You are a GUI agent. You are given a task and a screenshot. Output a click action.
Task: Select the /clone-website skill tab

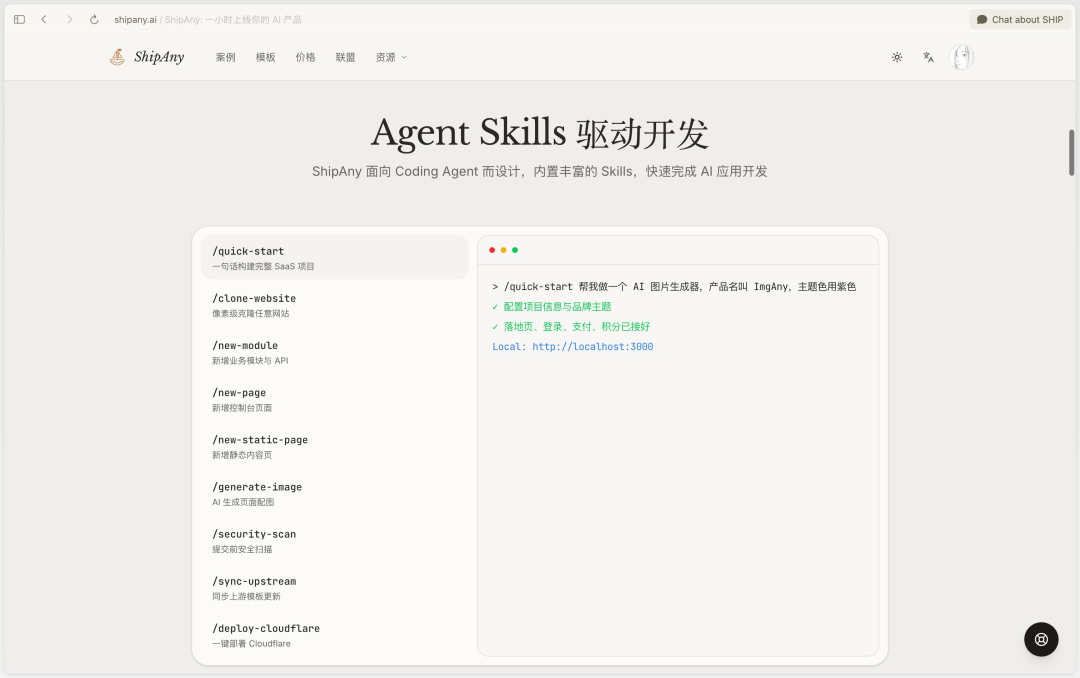[335, 305]
